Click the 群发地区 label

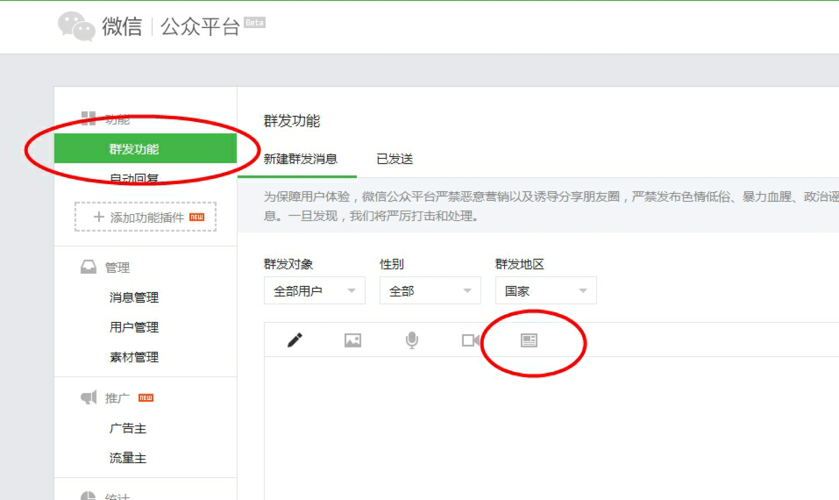pos(520,264)
